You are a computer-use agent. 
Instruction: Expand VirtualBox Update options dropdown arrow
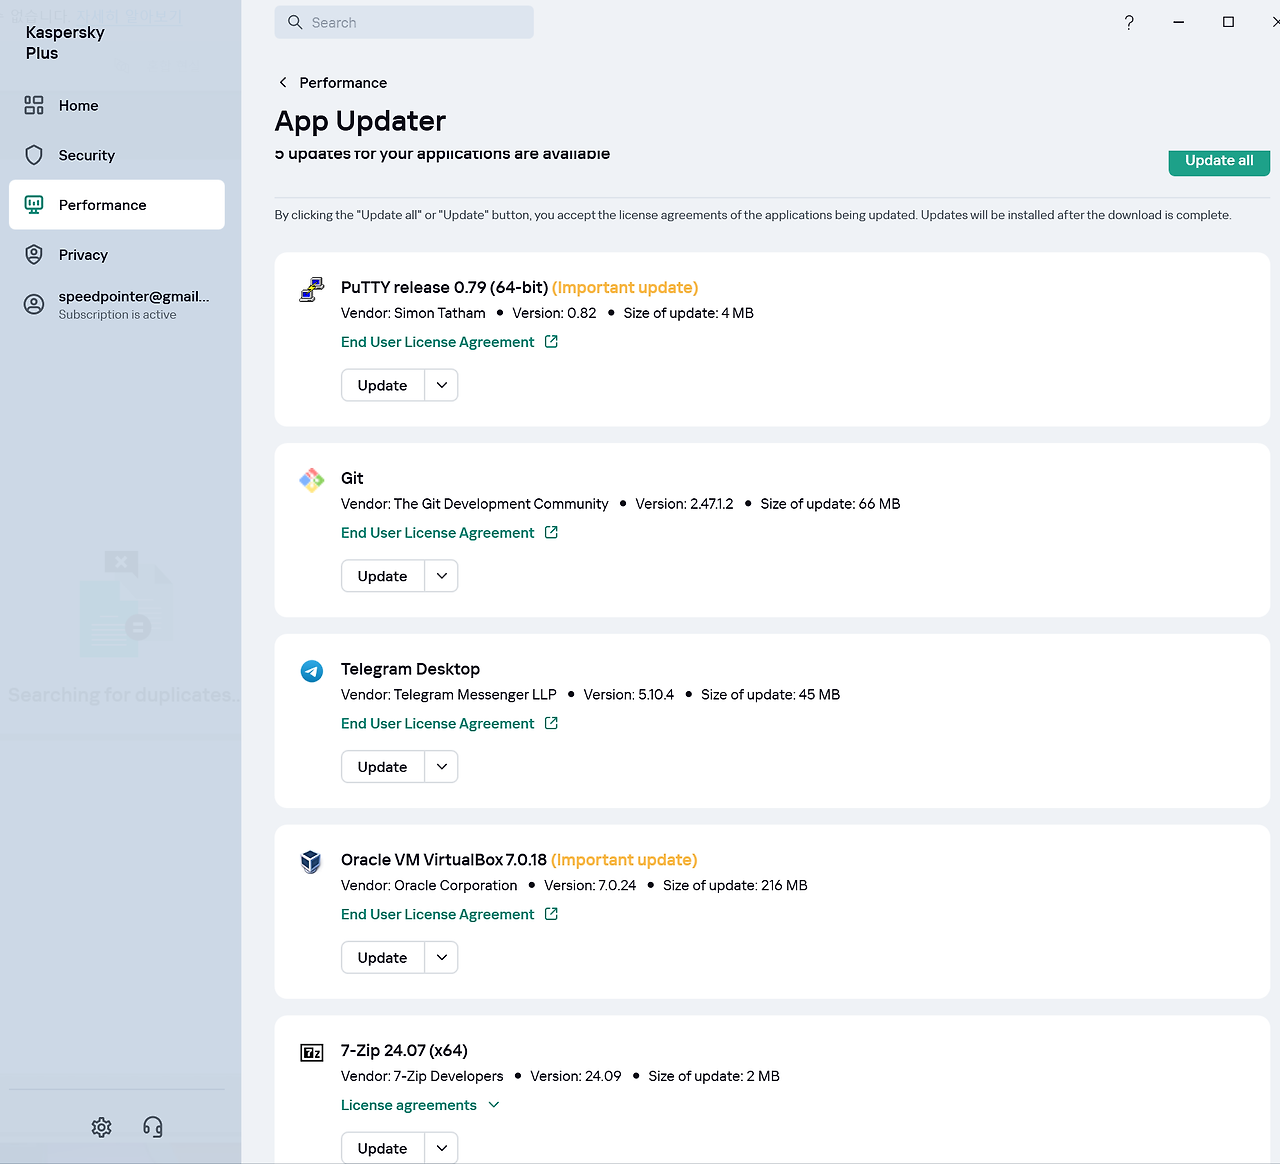coord(442,957)
